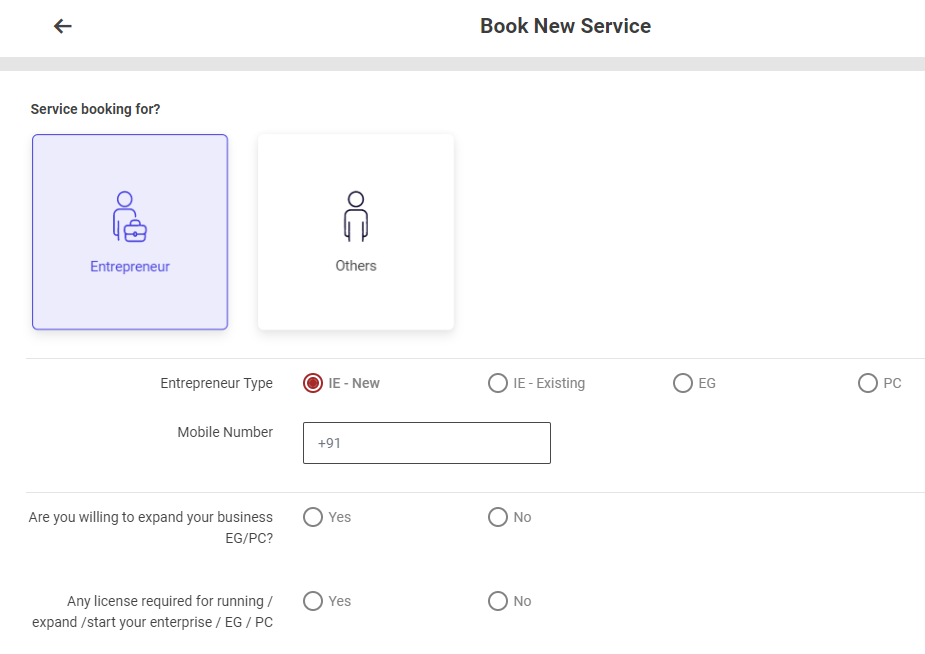Image resolution: width=925 pixels, height=654 pixels.
Task: Click the Entrepreneur Type field label
Action: 216,383
